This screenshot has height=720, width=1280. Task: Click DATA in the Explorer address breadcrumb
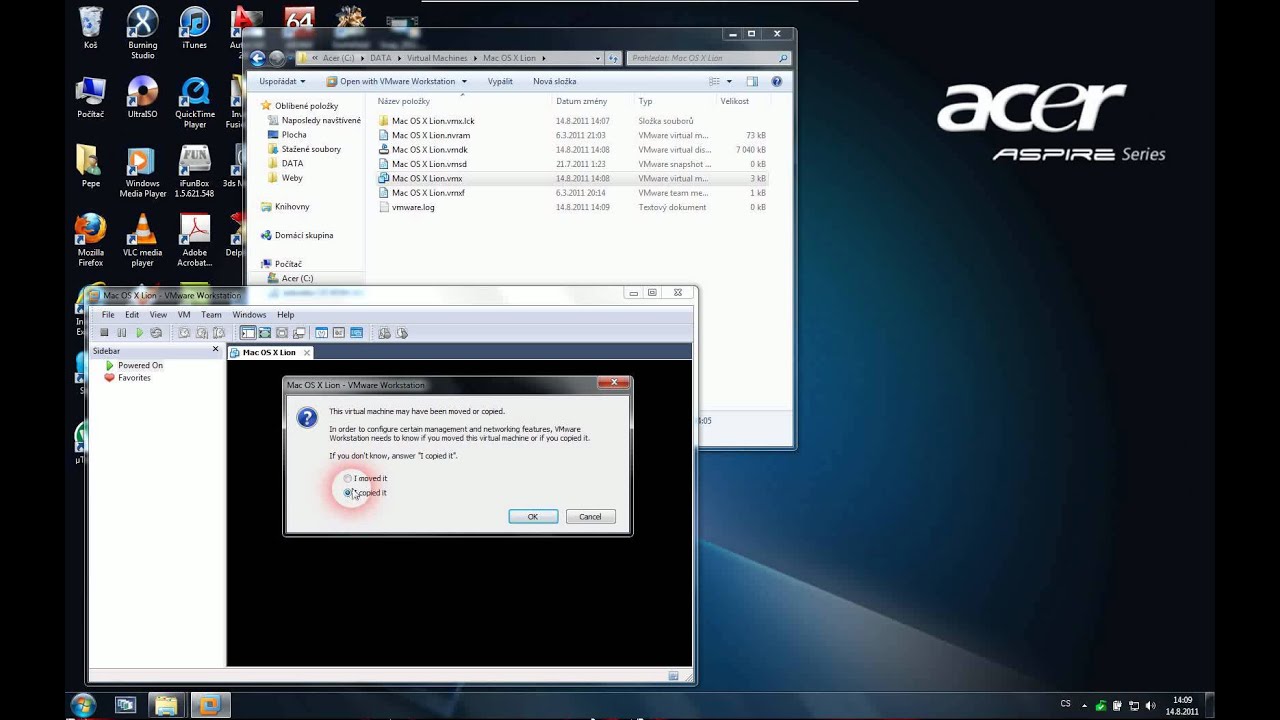380,58
